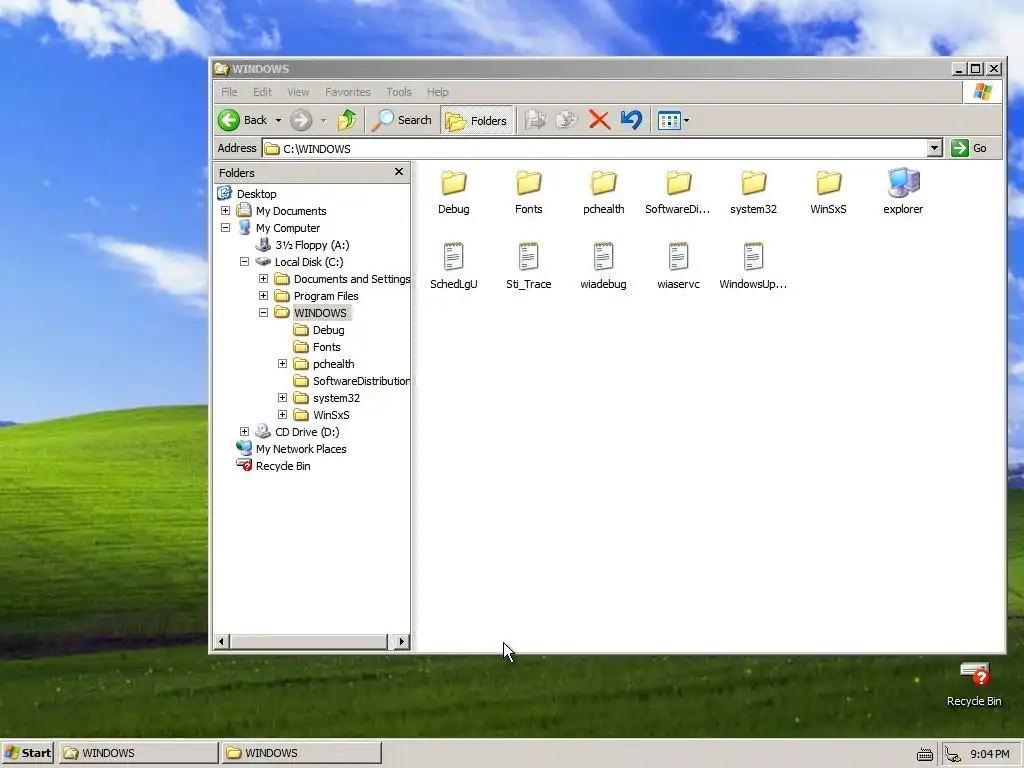Viewport: 1024px width, 768px height.
Task: Open the View menu
Action: (x=298, y=92)
